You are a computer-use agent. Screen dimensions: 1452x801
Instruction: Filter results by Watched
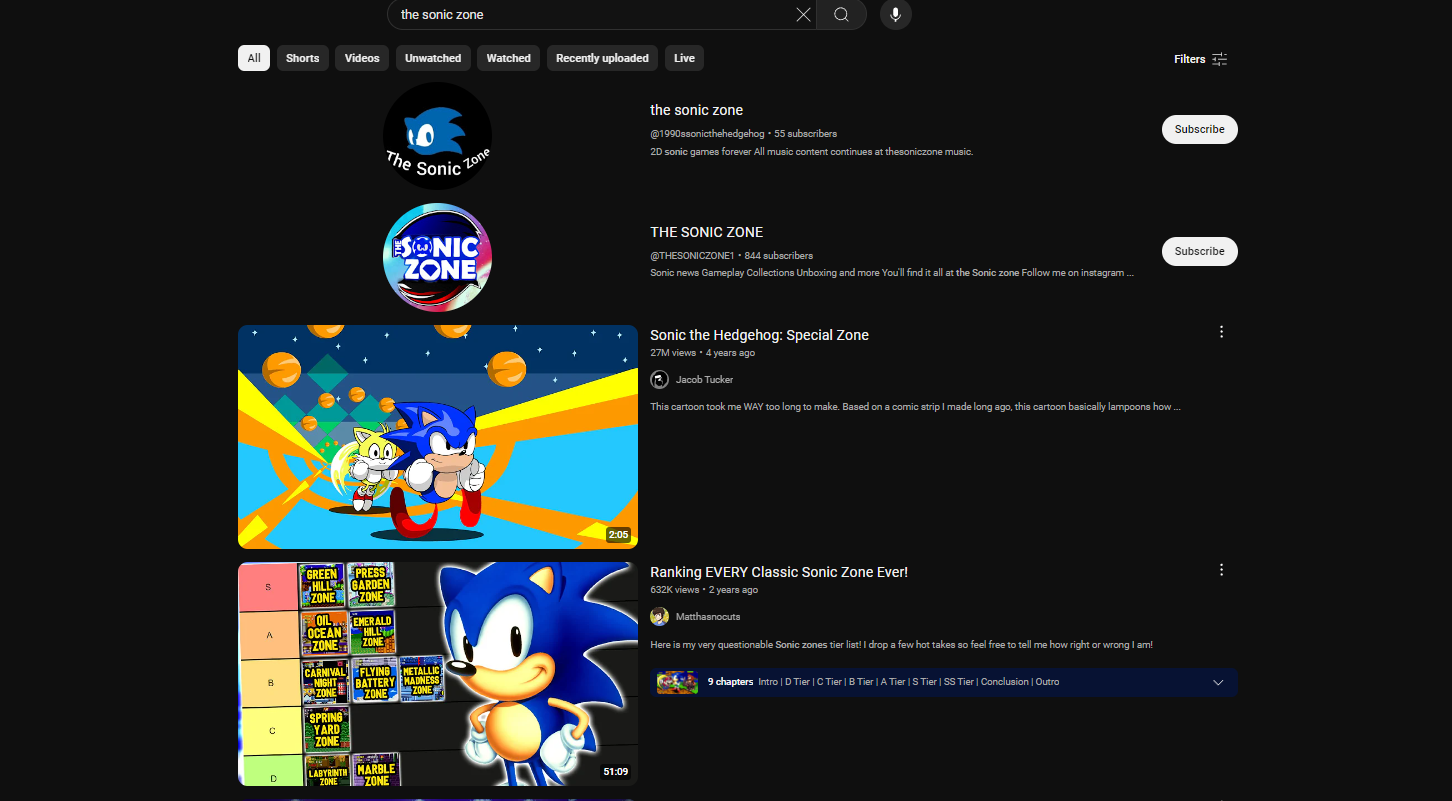508,58
